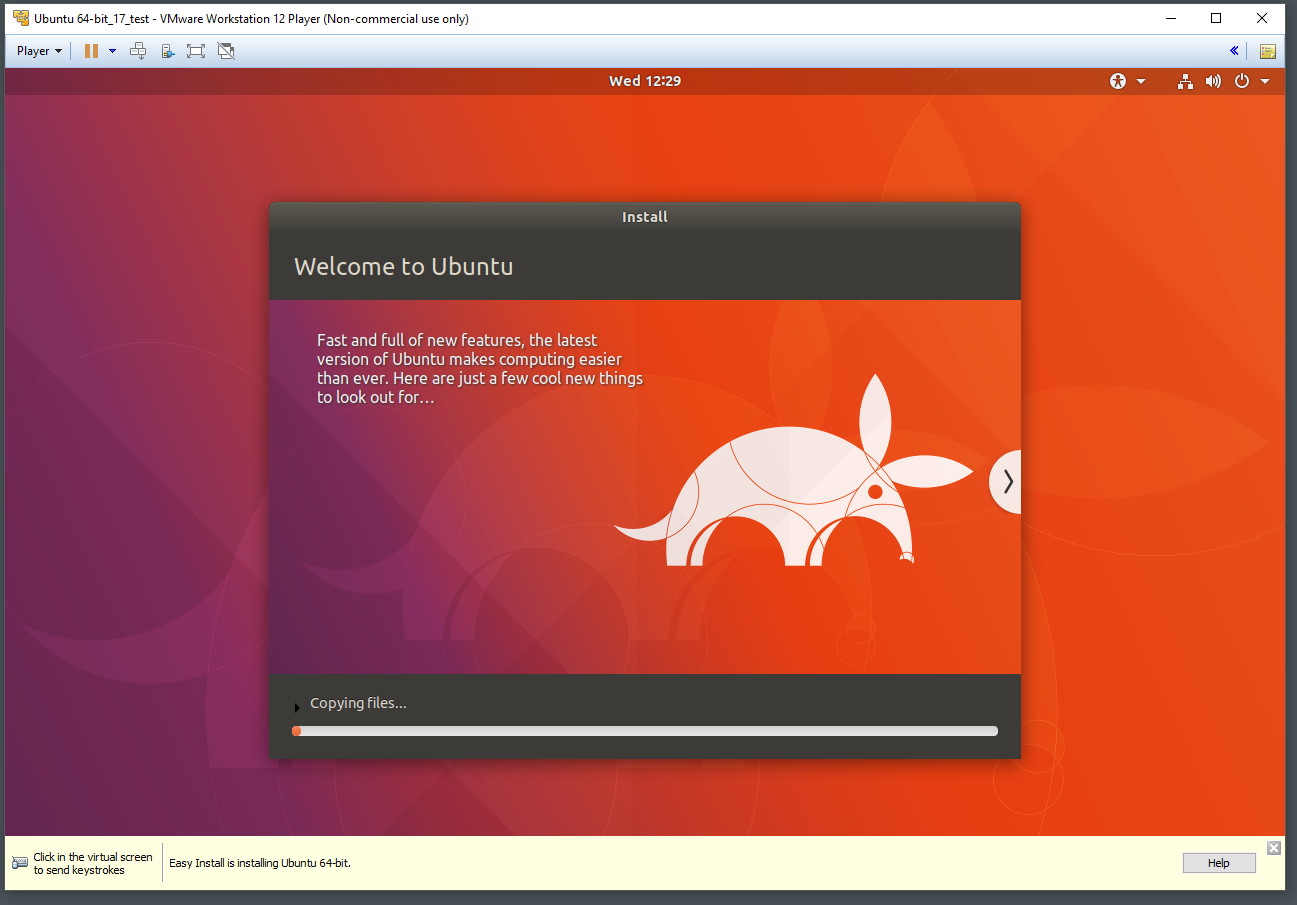This screenshot has width=1297, height=905.
Task: Expand the power options arrow beside Pause
Action: tap(112, 51)
